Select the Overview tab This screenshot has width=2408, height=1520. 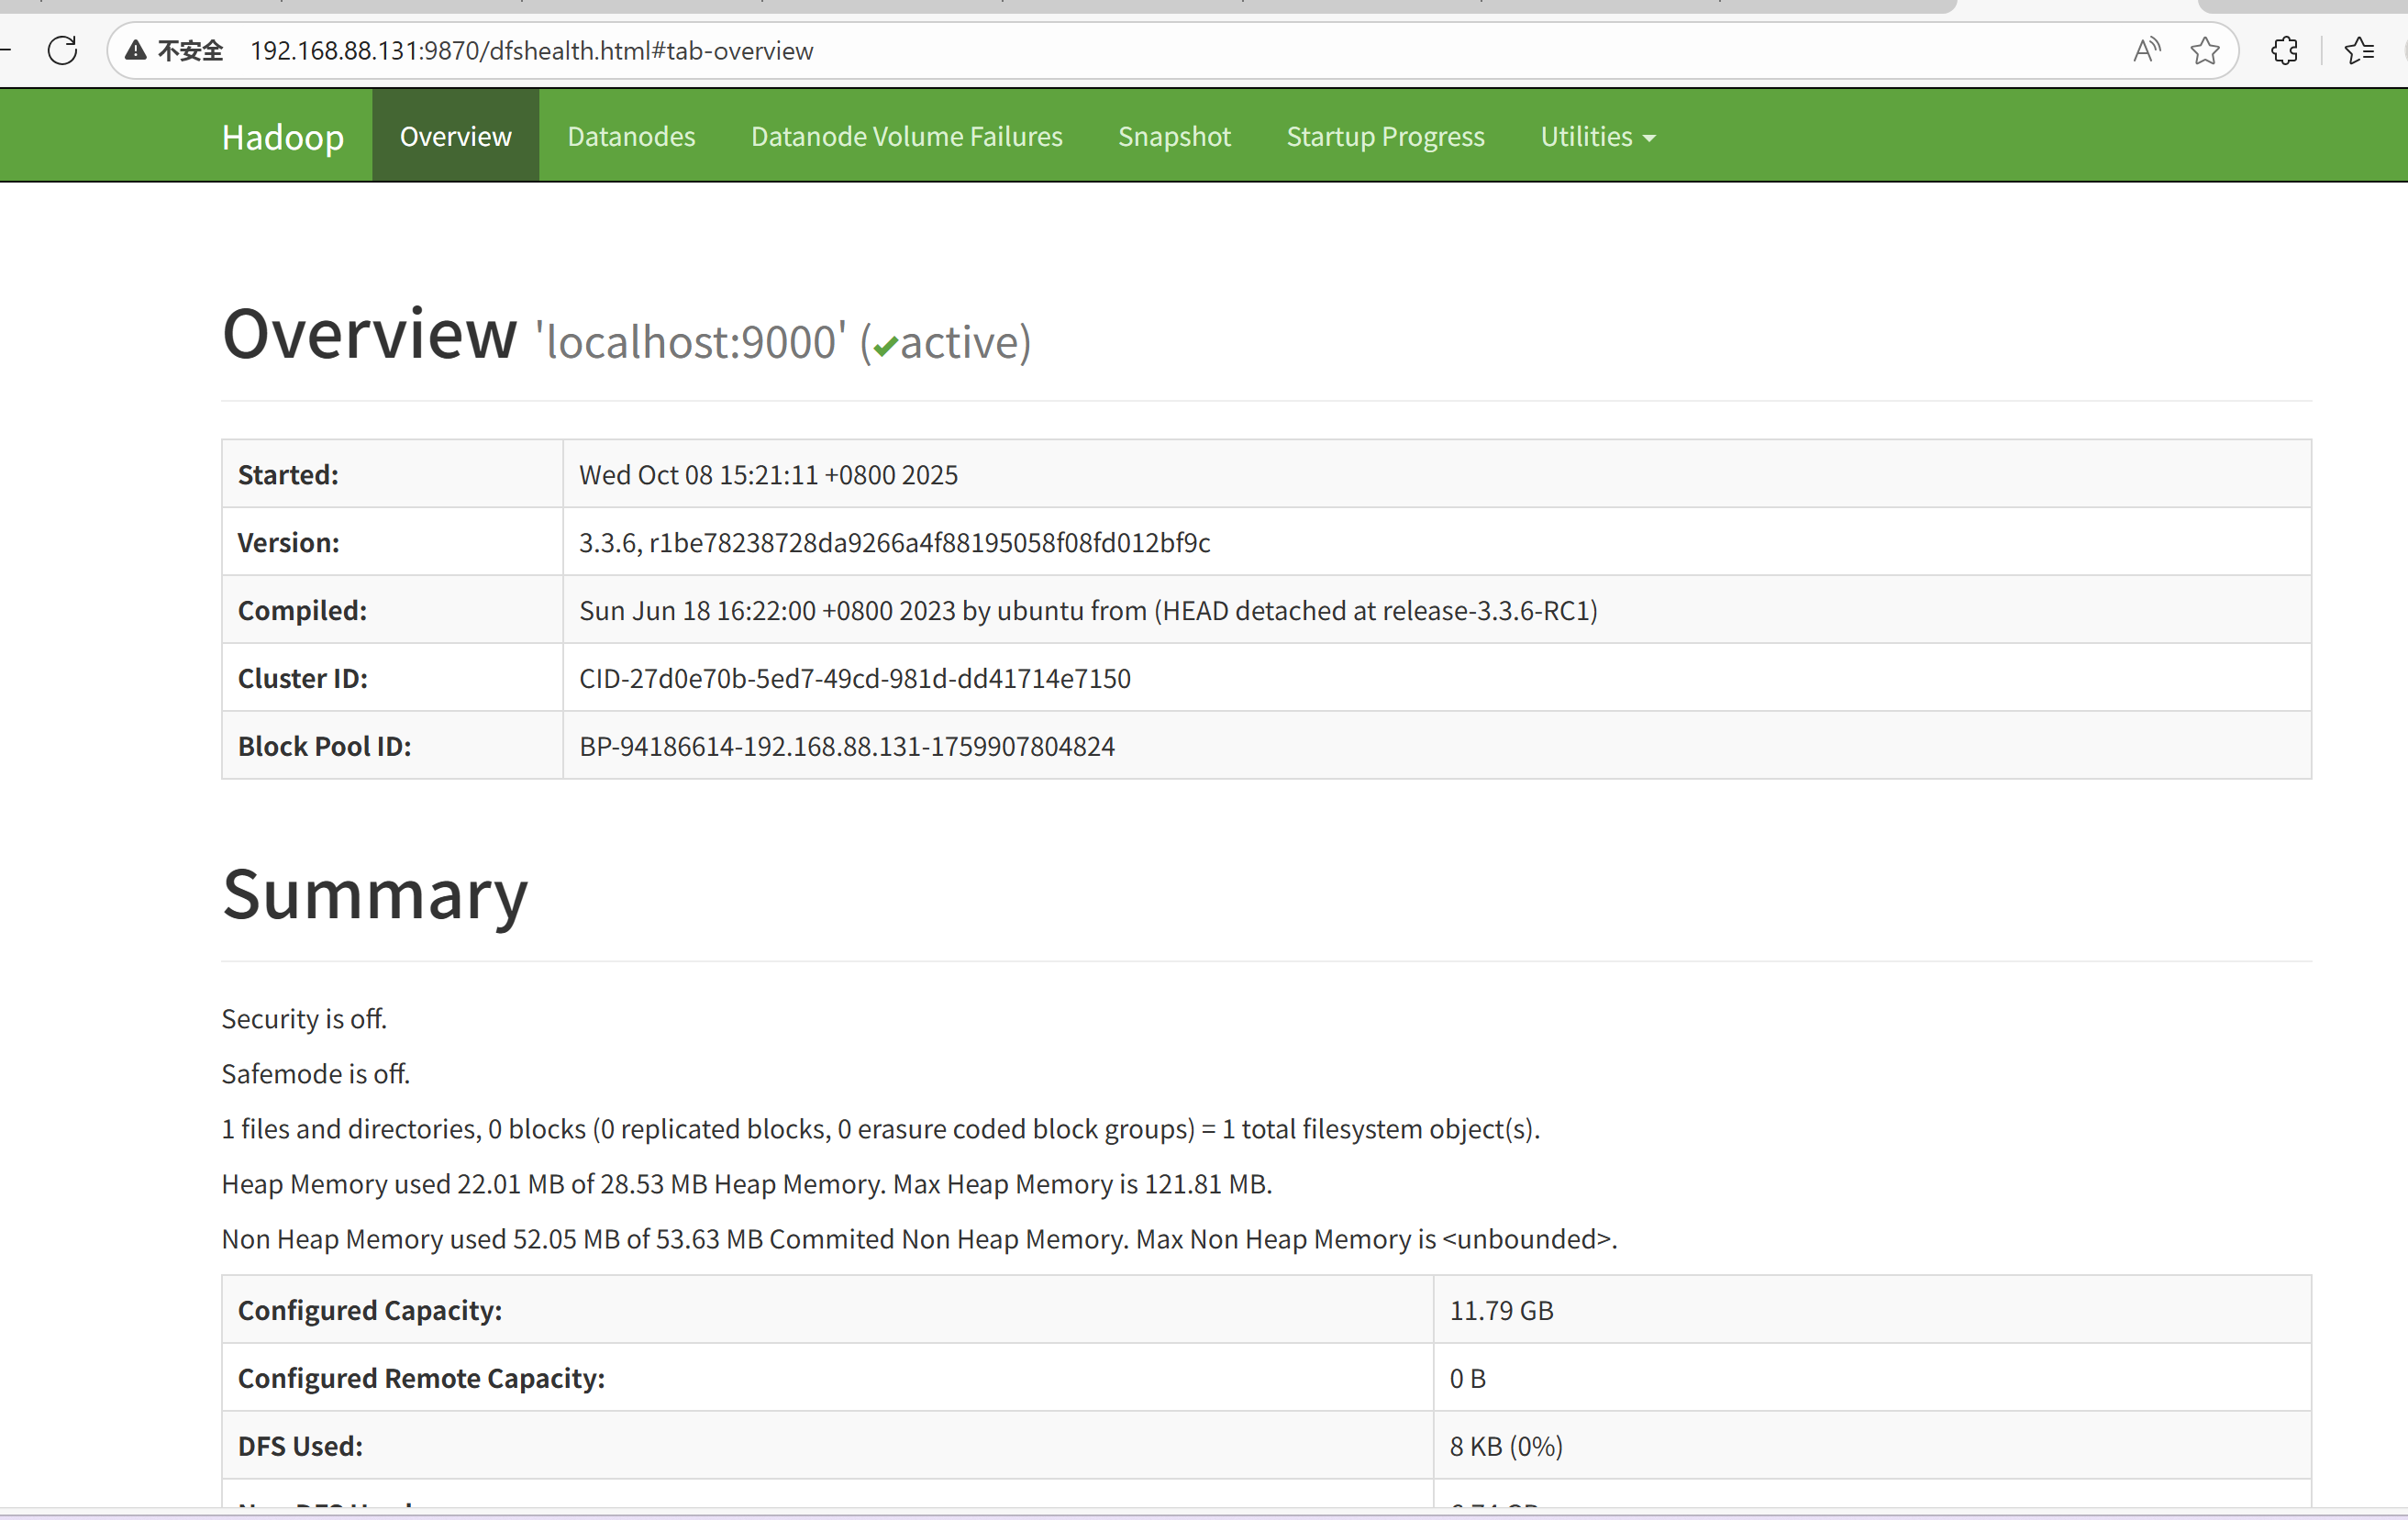[456, 136]
